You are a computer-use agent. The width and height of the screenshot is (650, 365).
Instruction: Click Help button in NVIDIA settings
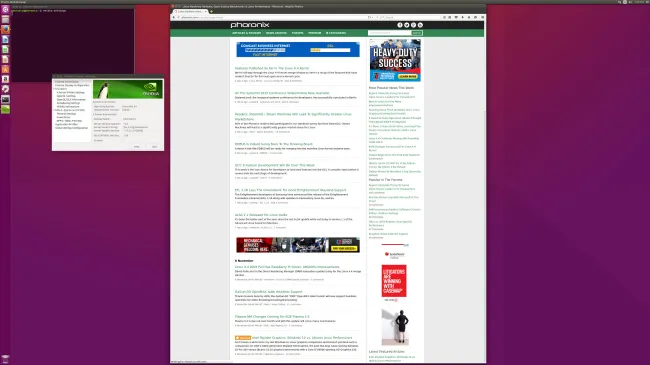[x=136, y=146]
